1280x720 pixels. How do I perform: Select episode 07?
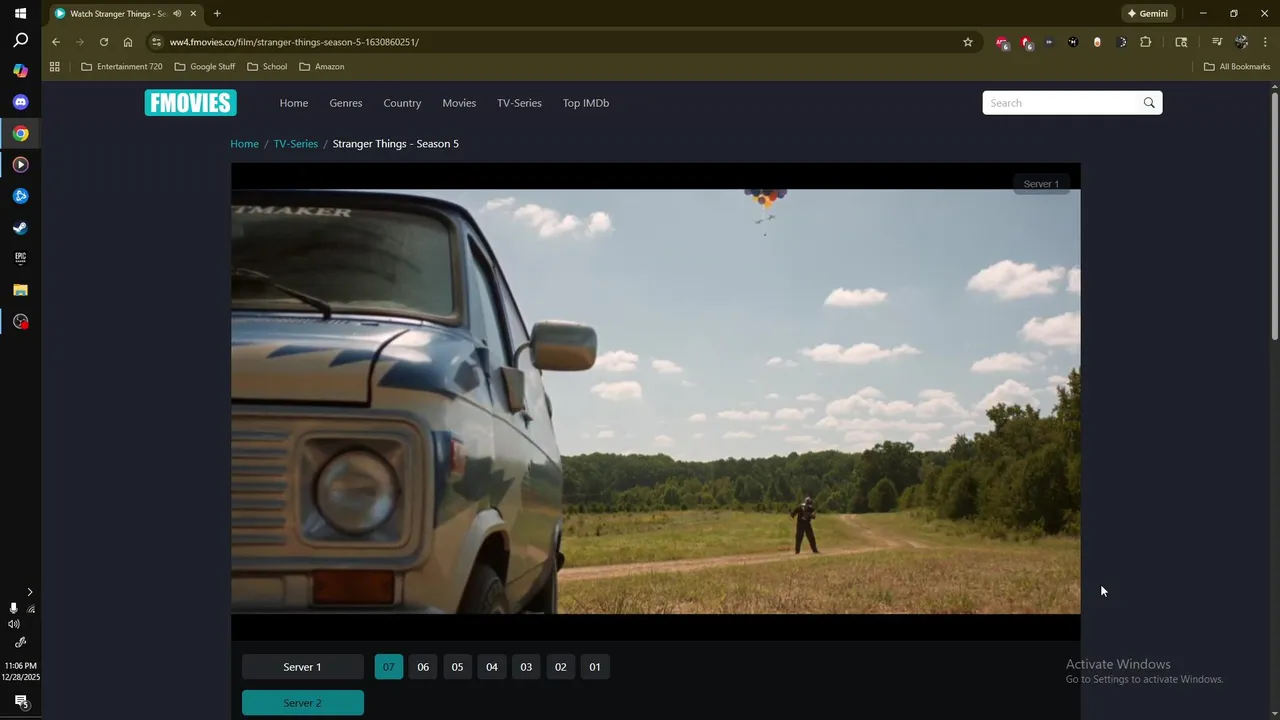point(389,667)
